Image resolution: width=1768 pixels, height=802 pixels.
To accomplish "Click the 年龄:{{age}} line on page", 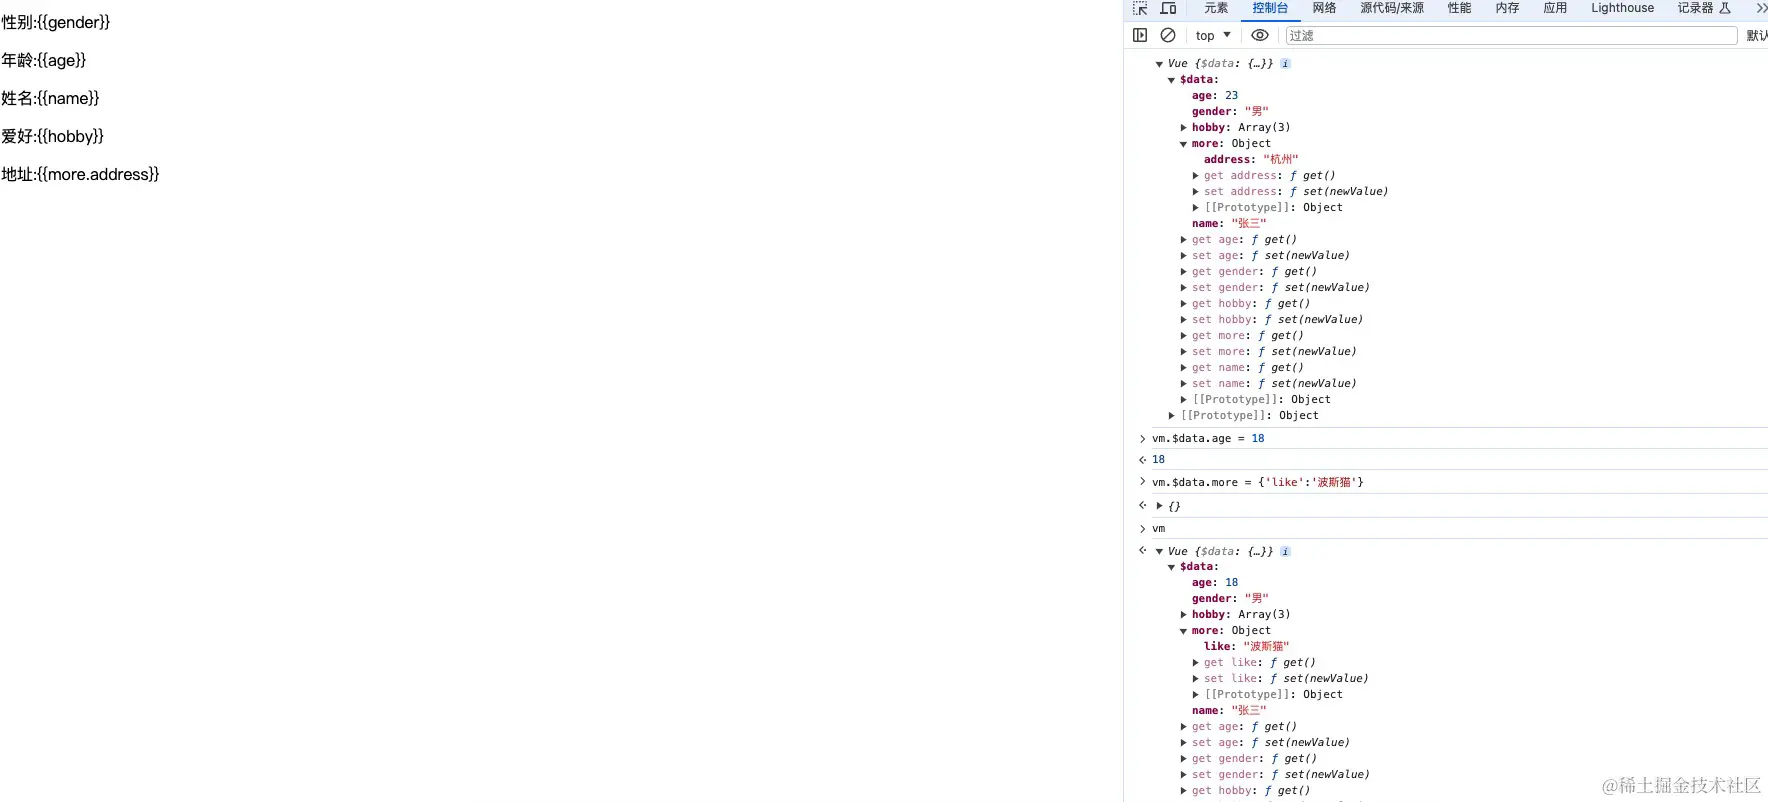I will coord(44,60).
